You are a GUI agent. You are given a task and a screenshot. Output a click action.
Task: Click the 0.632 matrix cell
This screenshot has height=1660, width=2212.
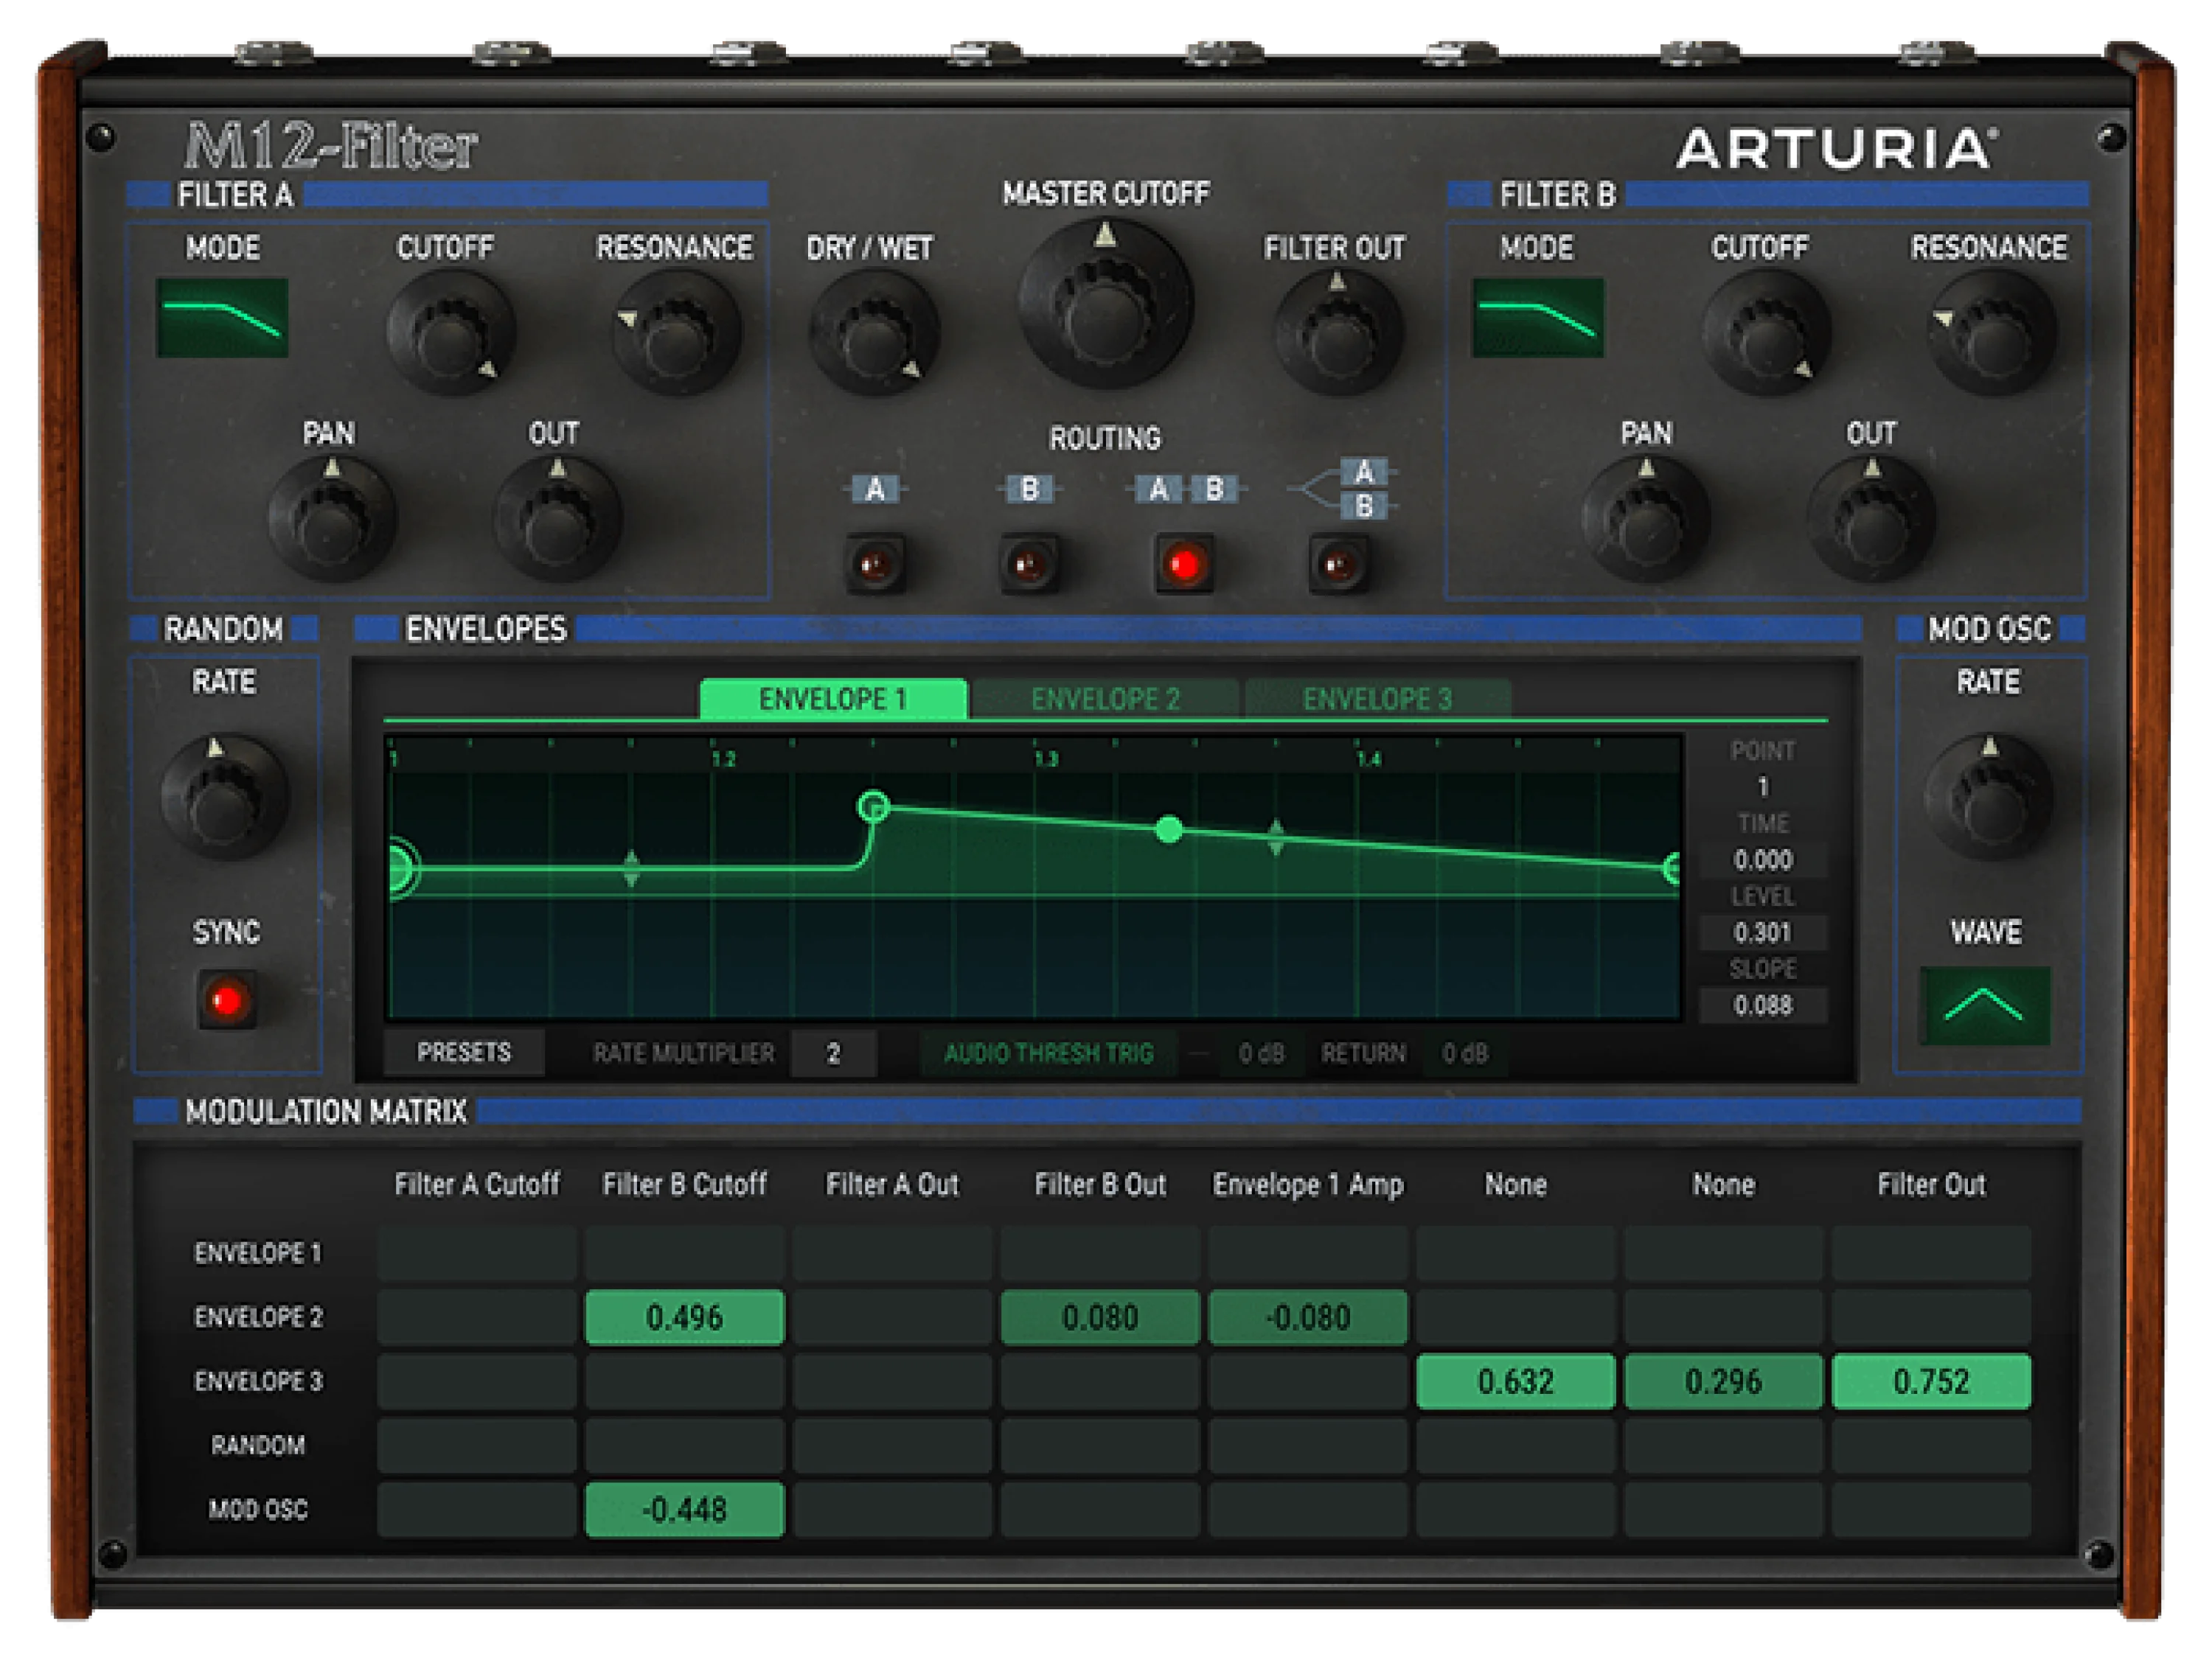tap(1516, 1381)
